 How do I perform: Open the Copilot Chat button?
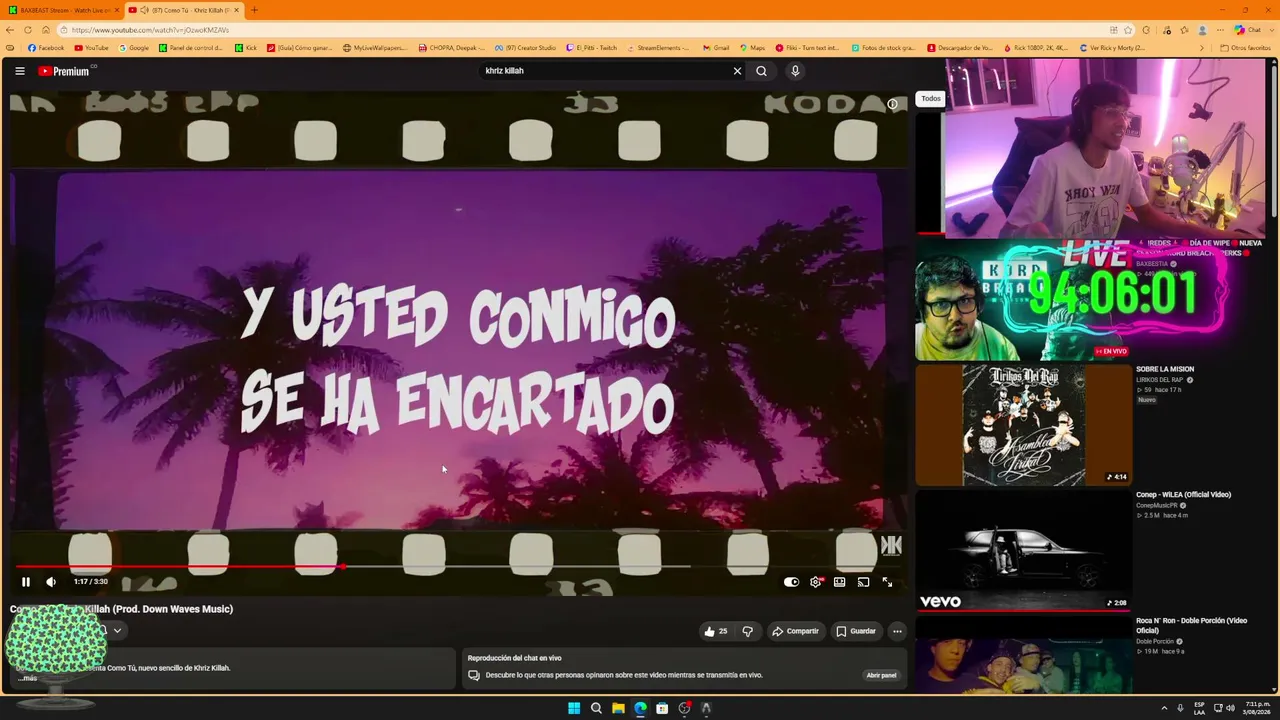tap(1247, 30)
